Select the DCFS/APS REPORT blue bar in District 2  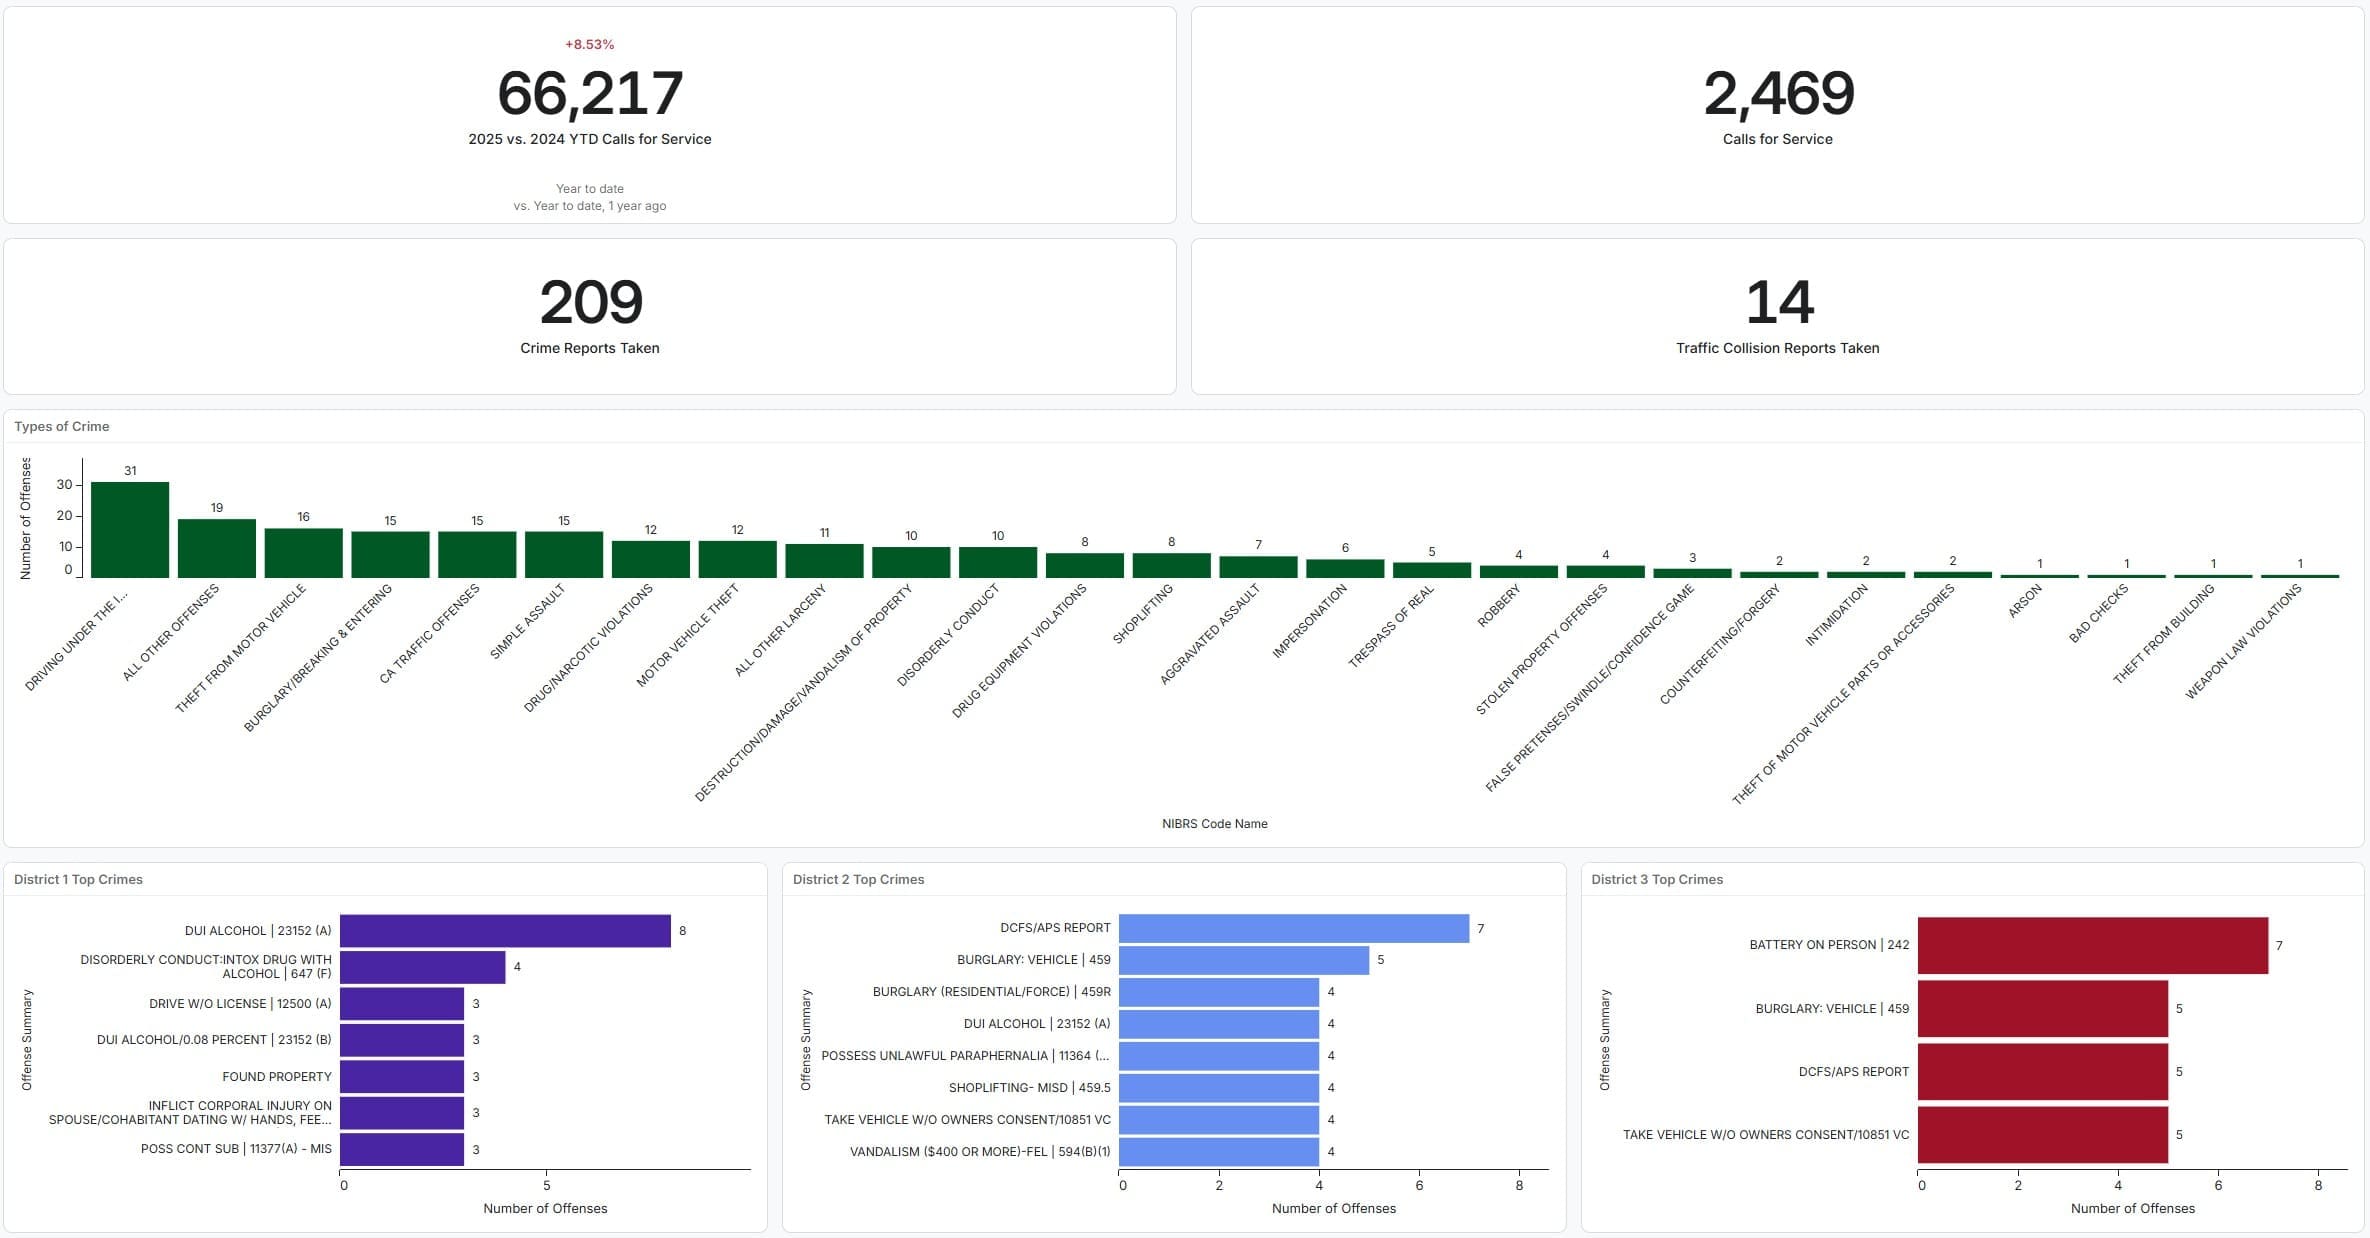coord(1293,928)
